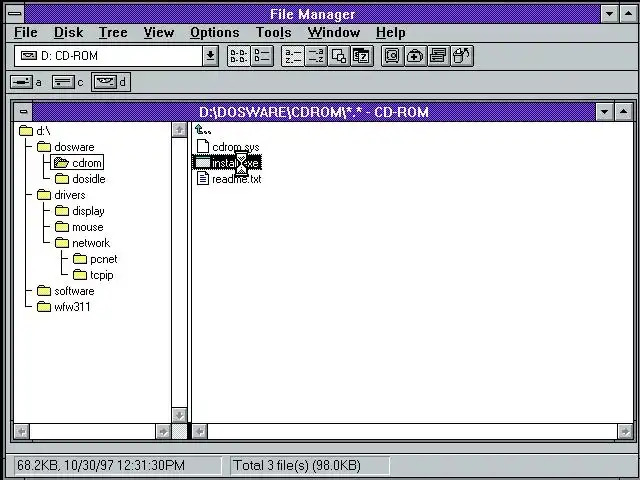Select the pcnet folder in tree
This screenshot has height=480, width=640.
95,259
